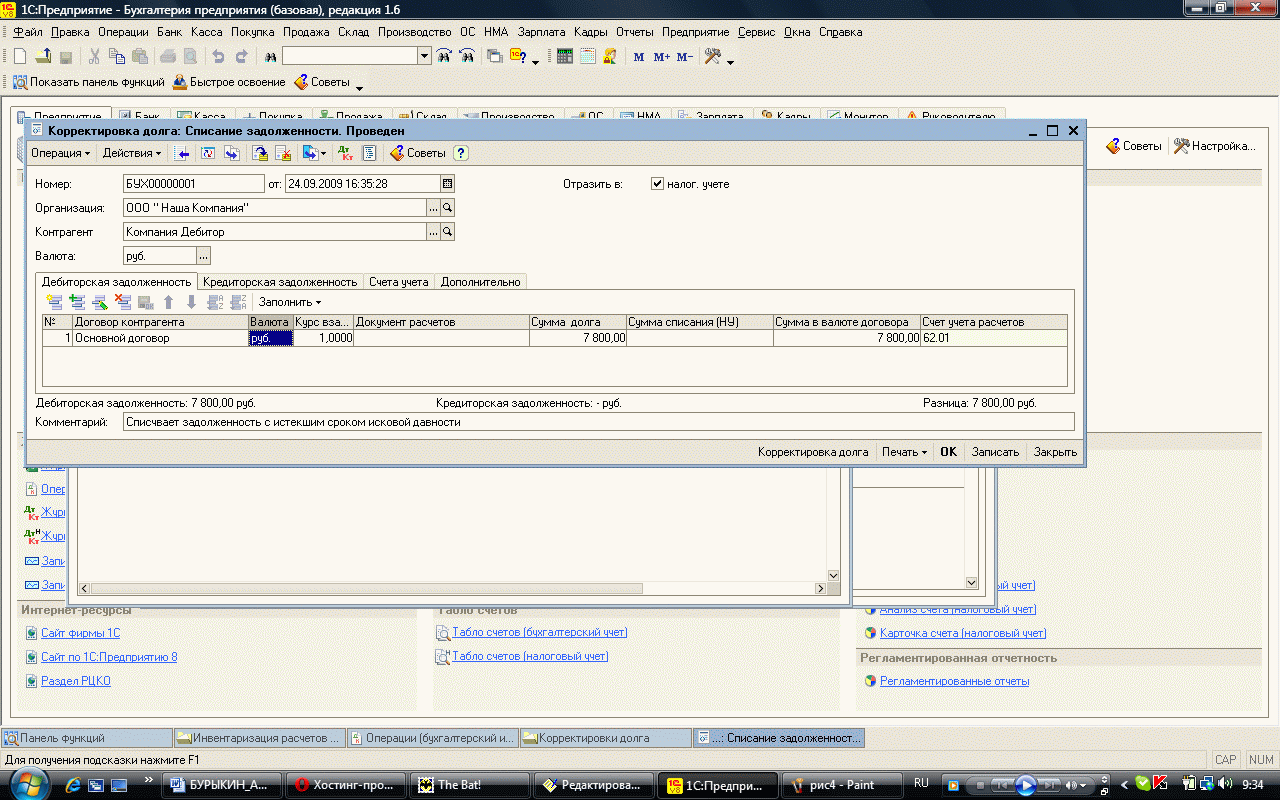1280x800 pixels.
Task: Click the ellipsis select button for Валюта
Action: click(x=204, y=257)
